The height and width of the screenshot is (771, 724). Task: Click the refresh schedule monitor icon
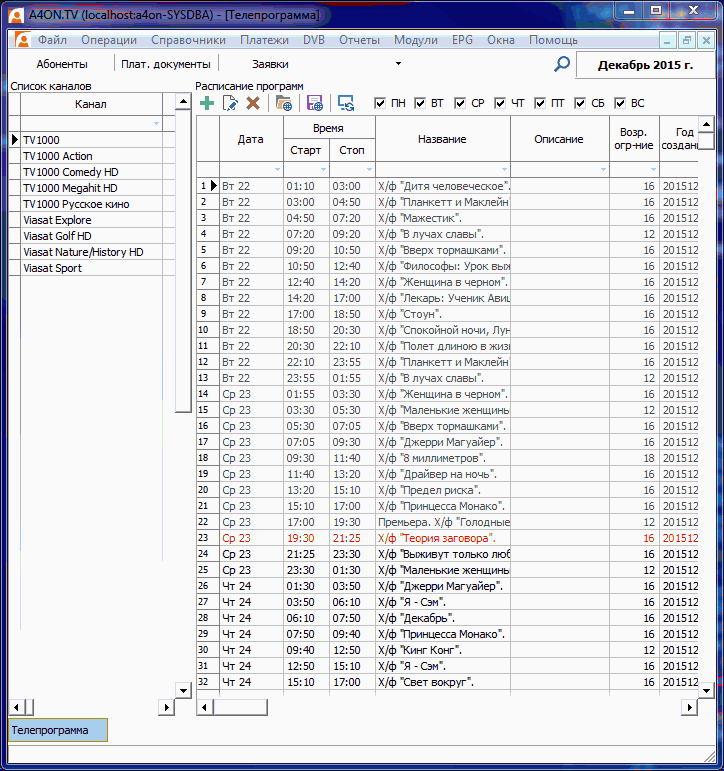click(x=346, y=103)
